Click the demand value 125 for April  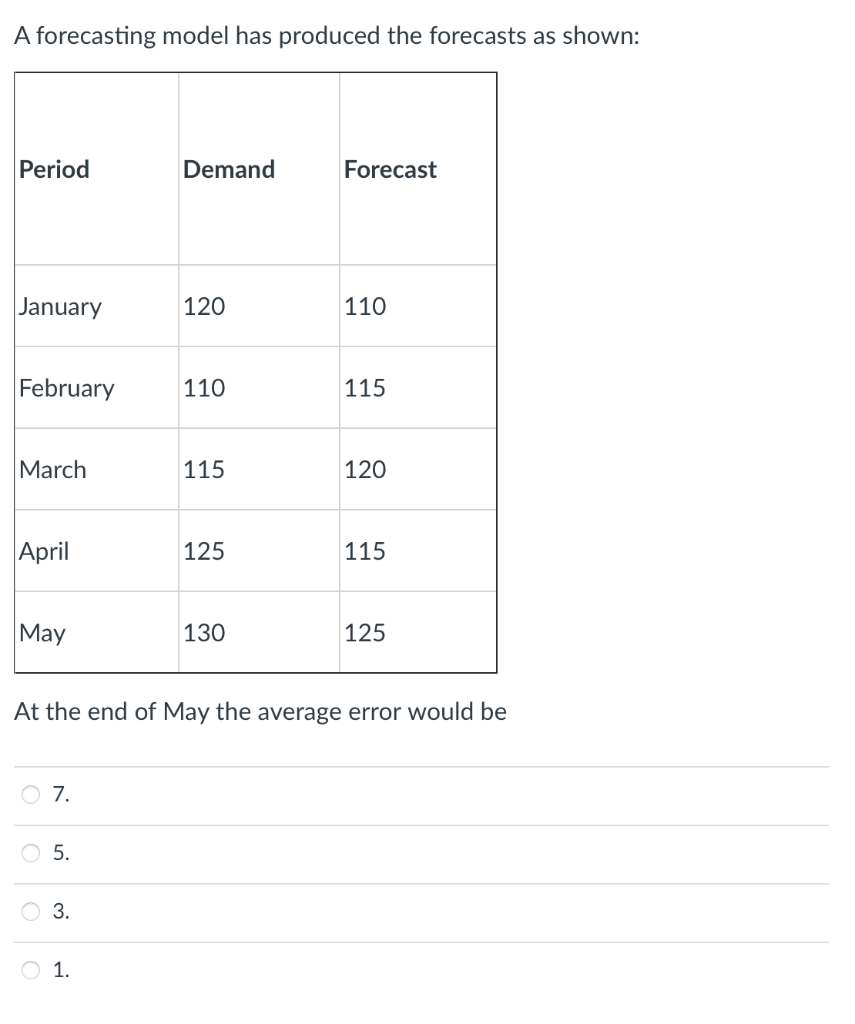click(x=204, y=550)
